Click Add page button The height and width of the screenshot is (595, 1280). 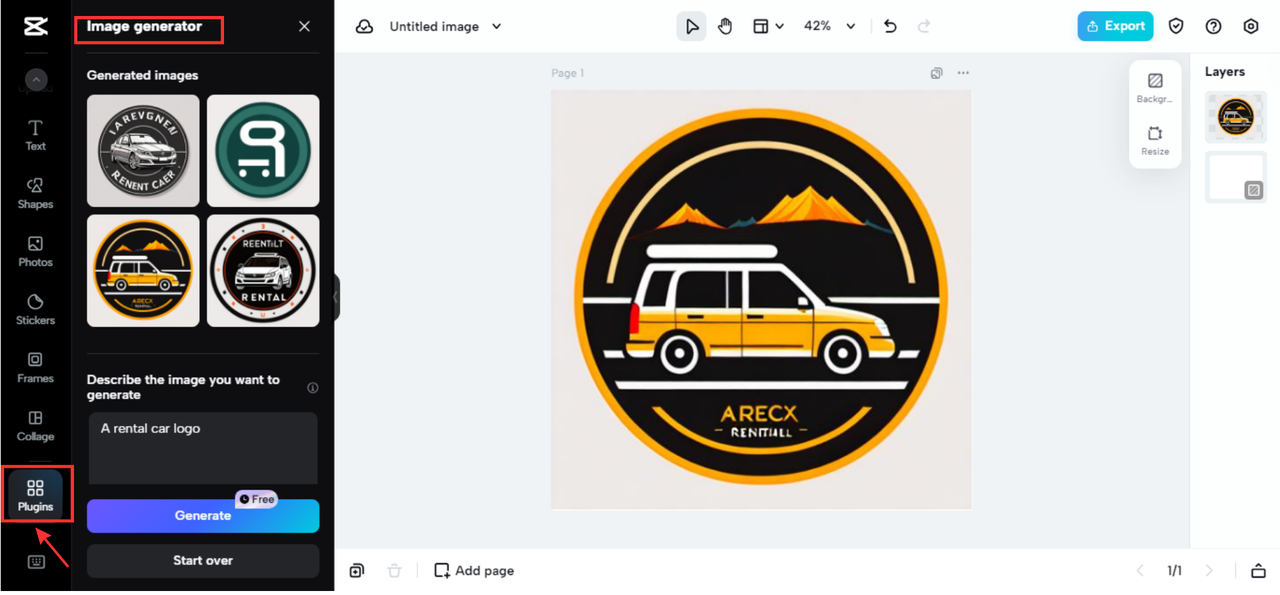point(474,571)
